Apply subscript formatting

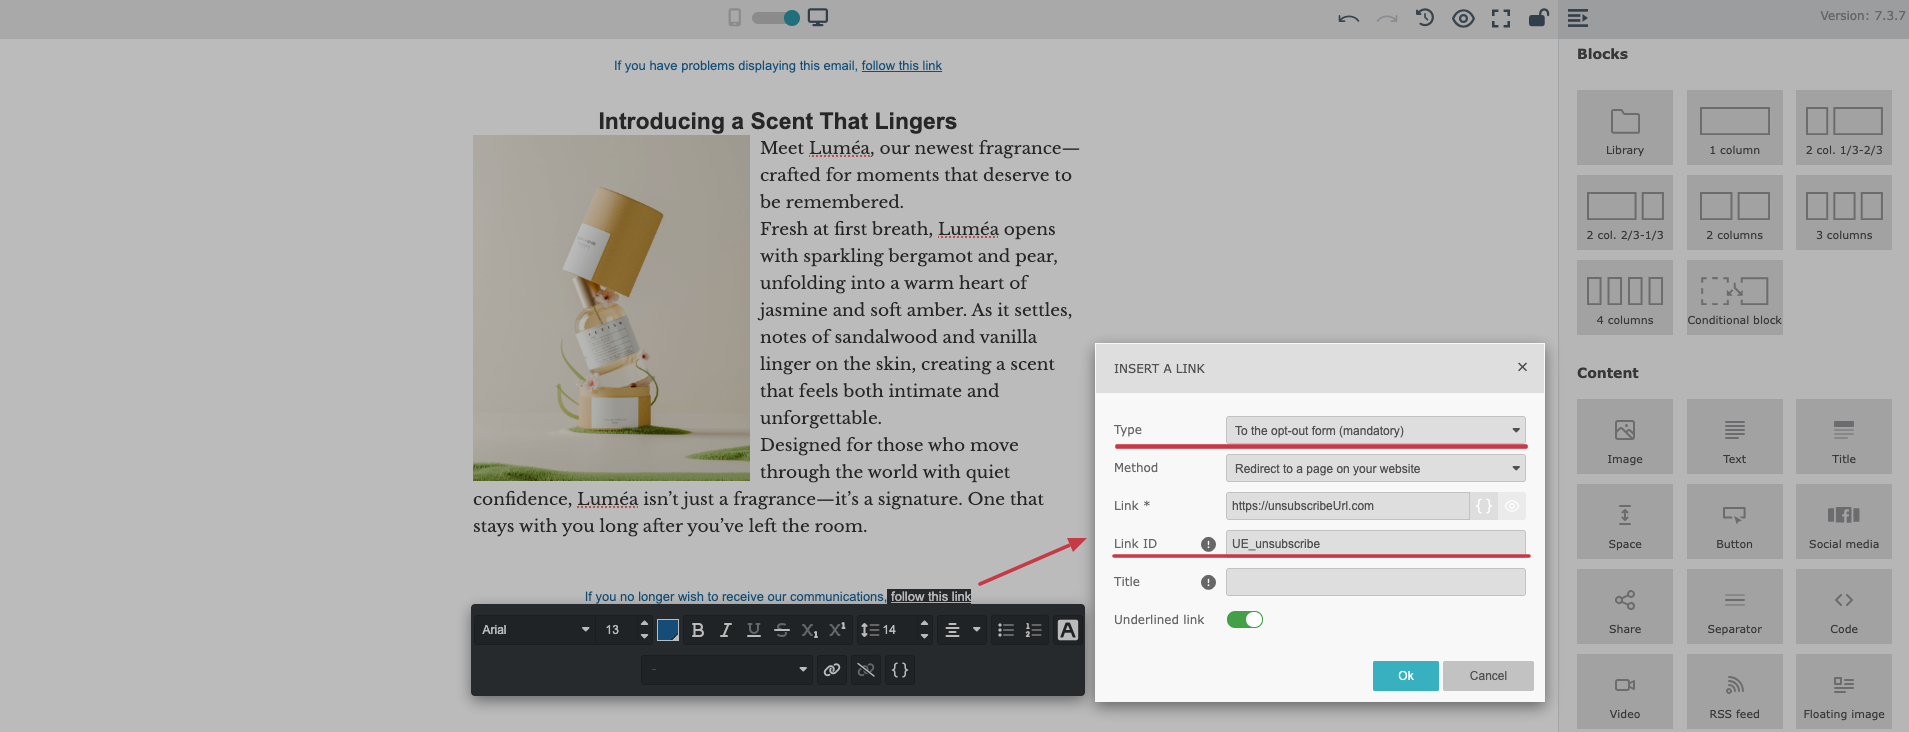[x=810, y=630]
